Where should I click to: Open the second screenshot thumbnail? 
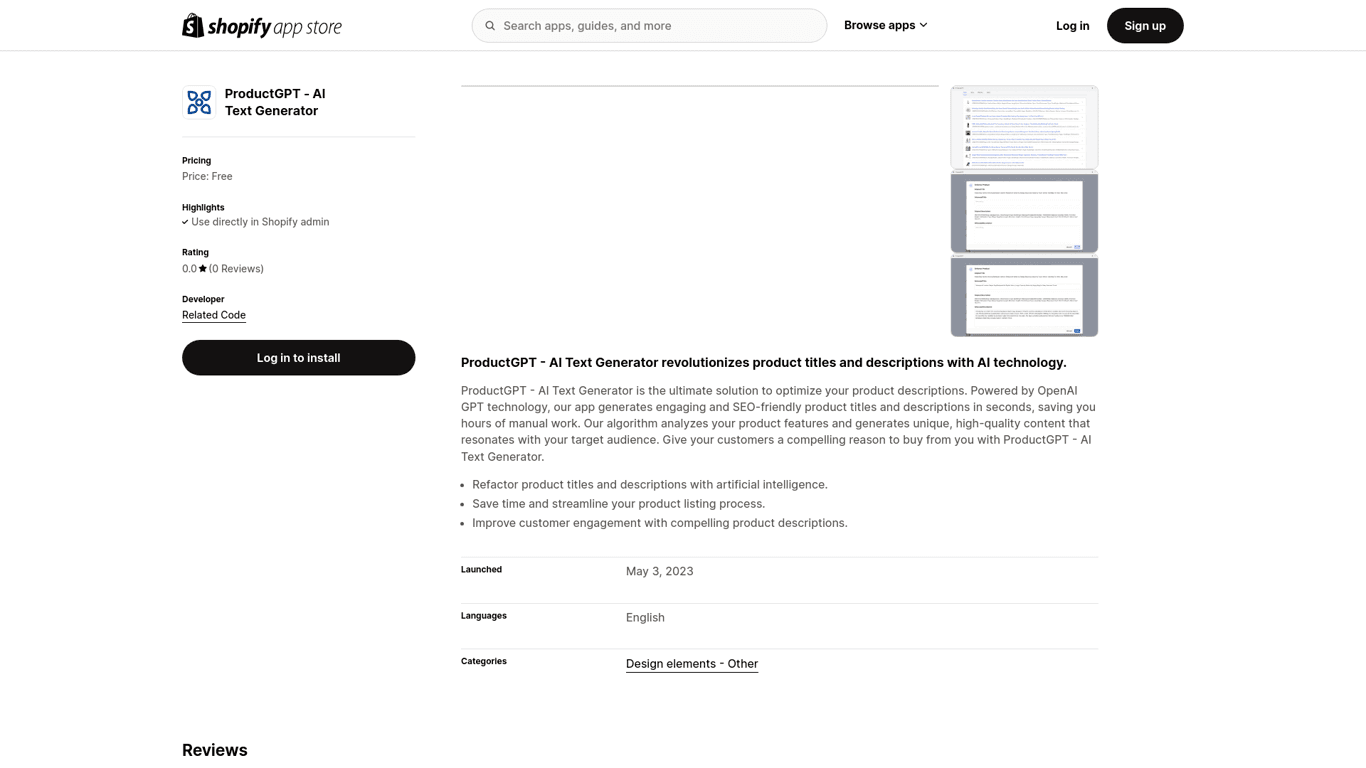[x=1024, y=211]
